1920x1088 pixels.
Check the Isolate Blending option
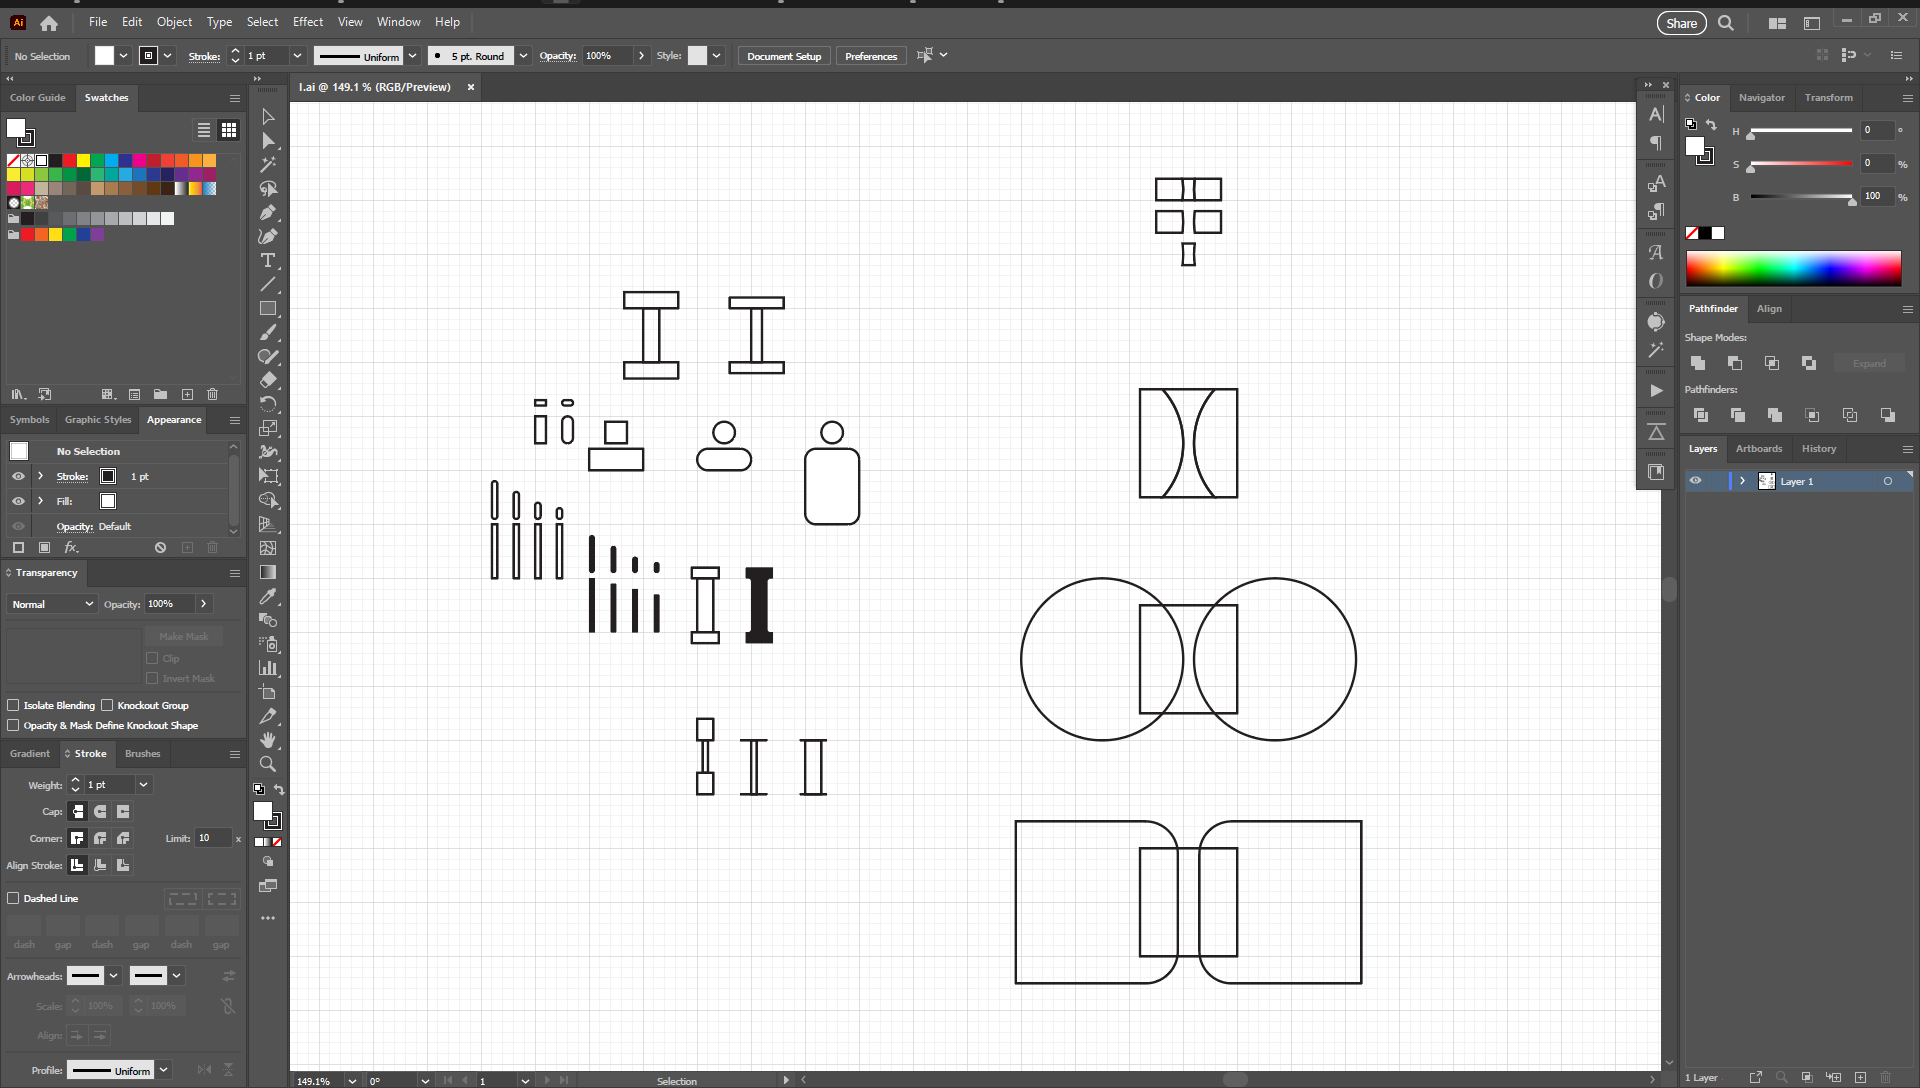tap(14, 705)
